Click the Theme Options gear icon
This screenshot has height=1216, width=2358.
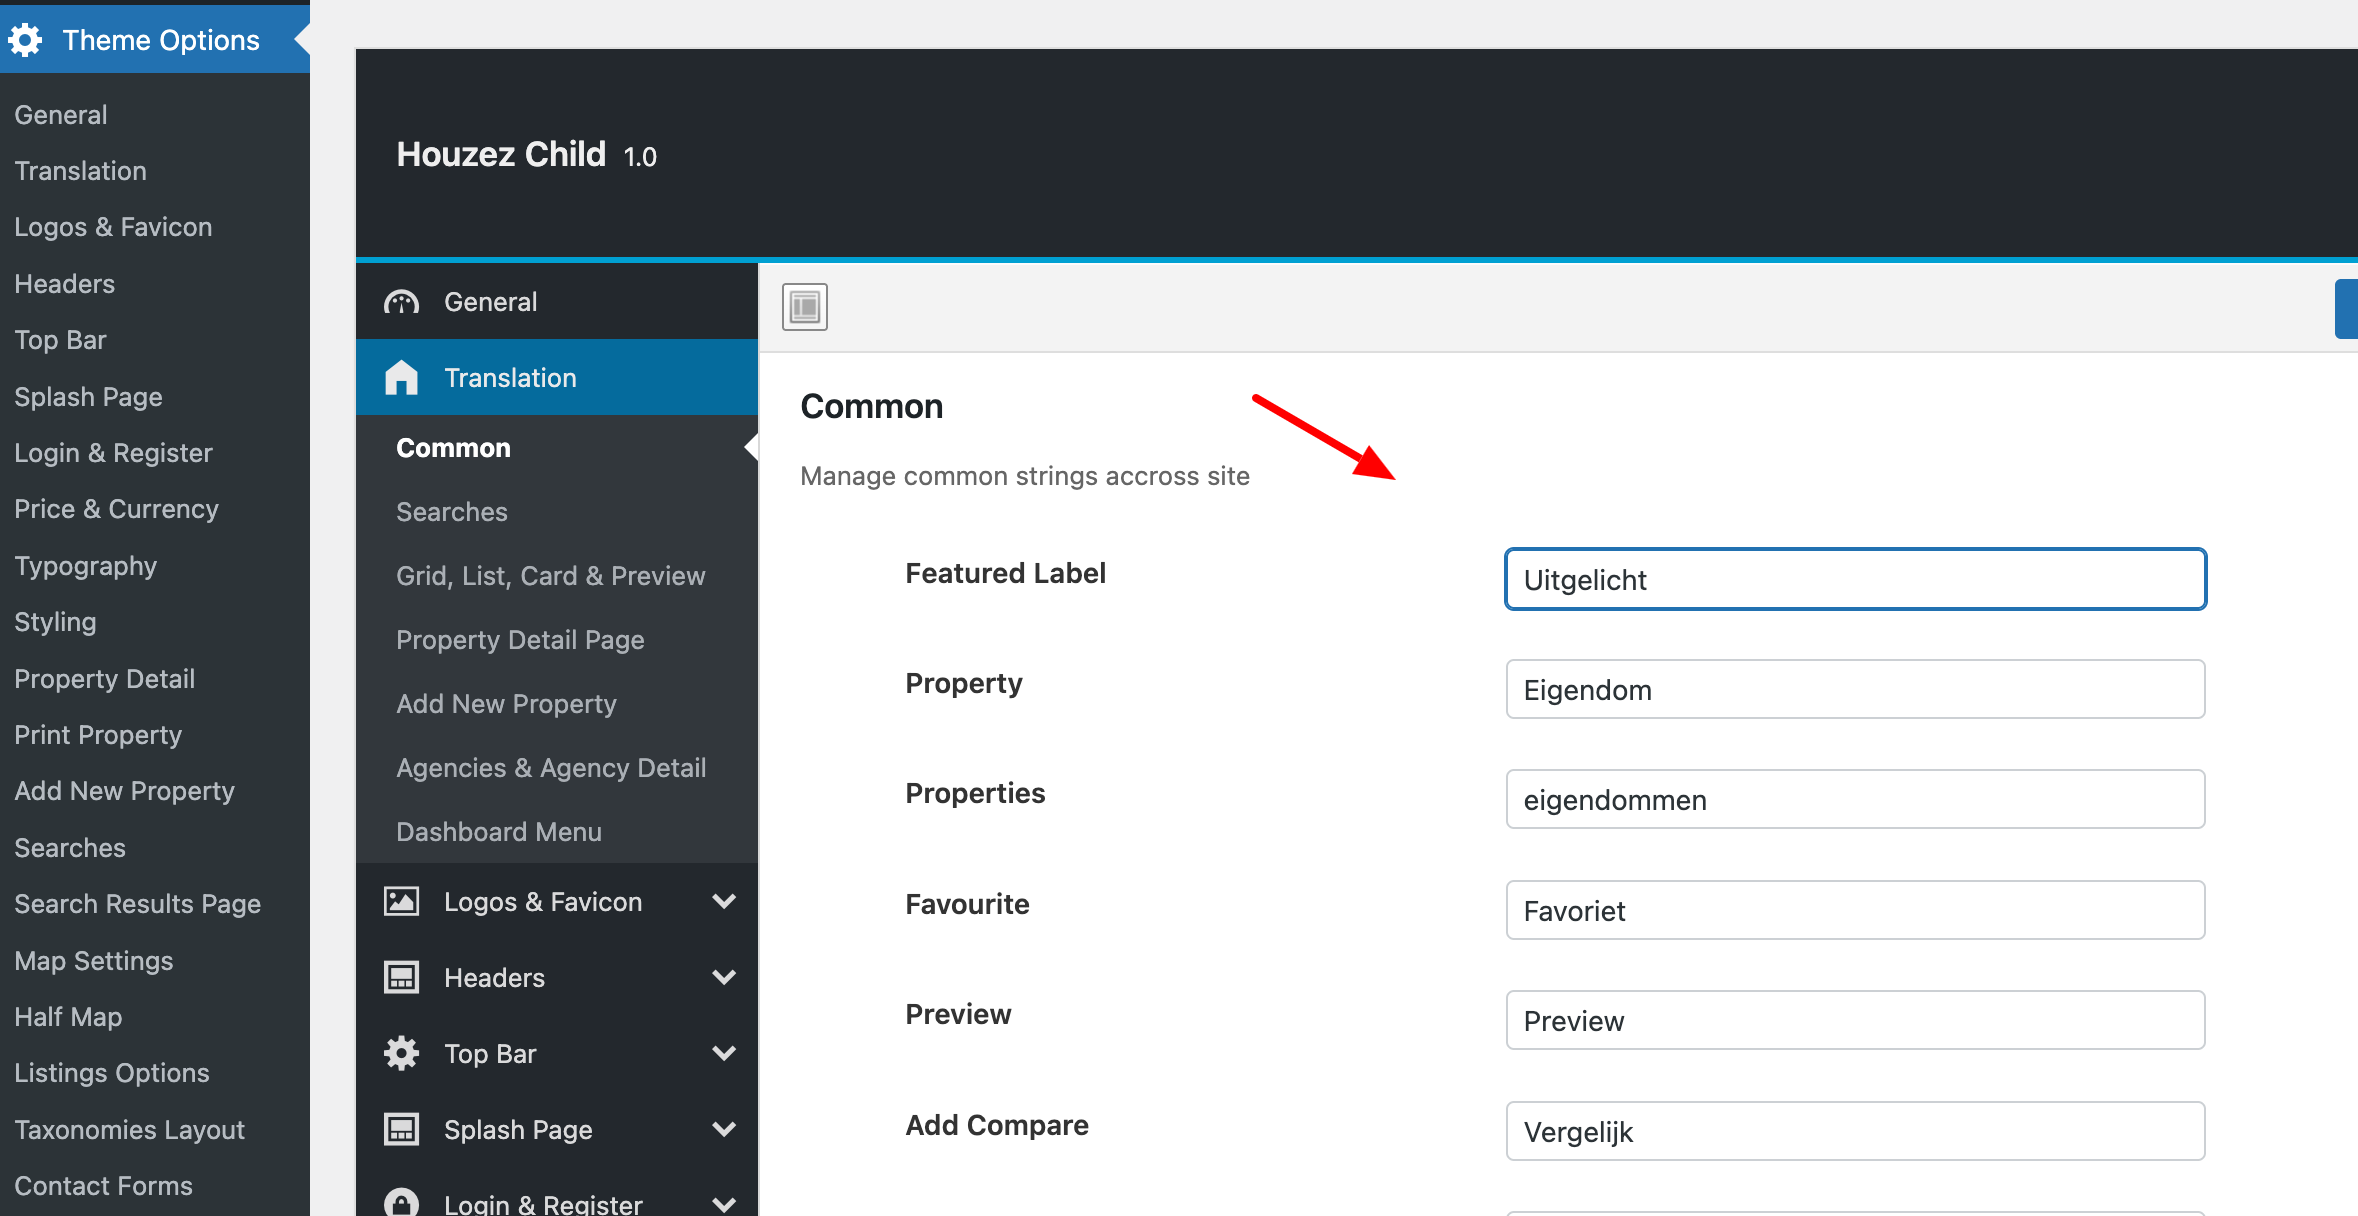point(25,40)
